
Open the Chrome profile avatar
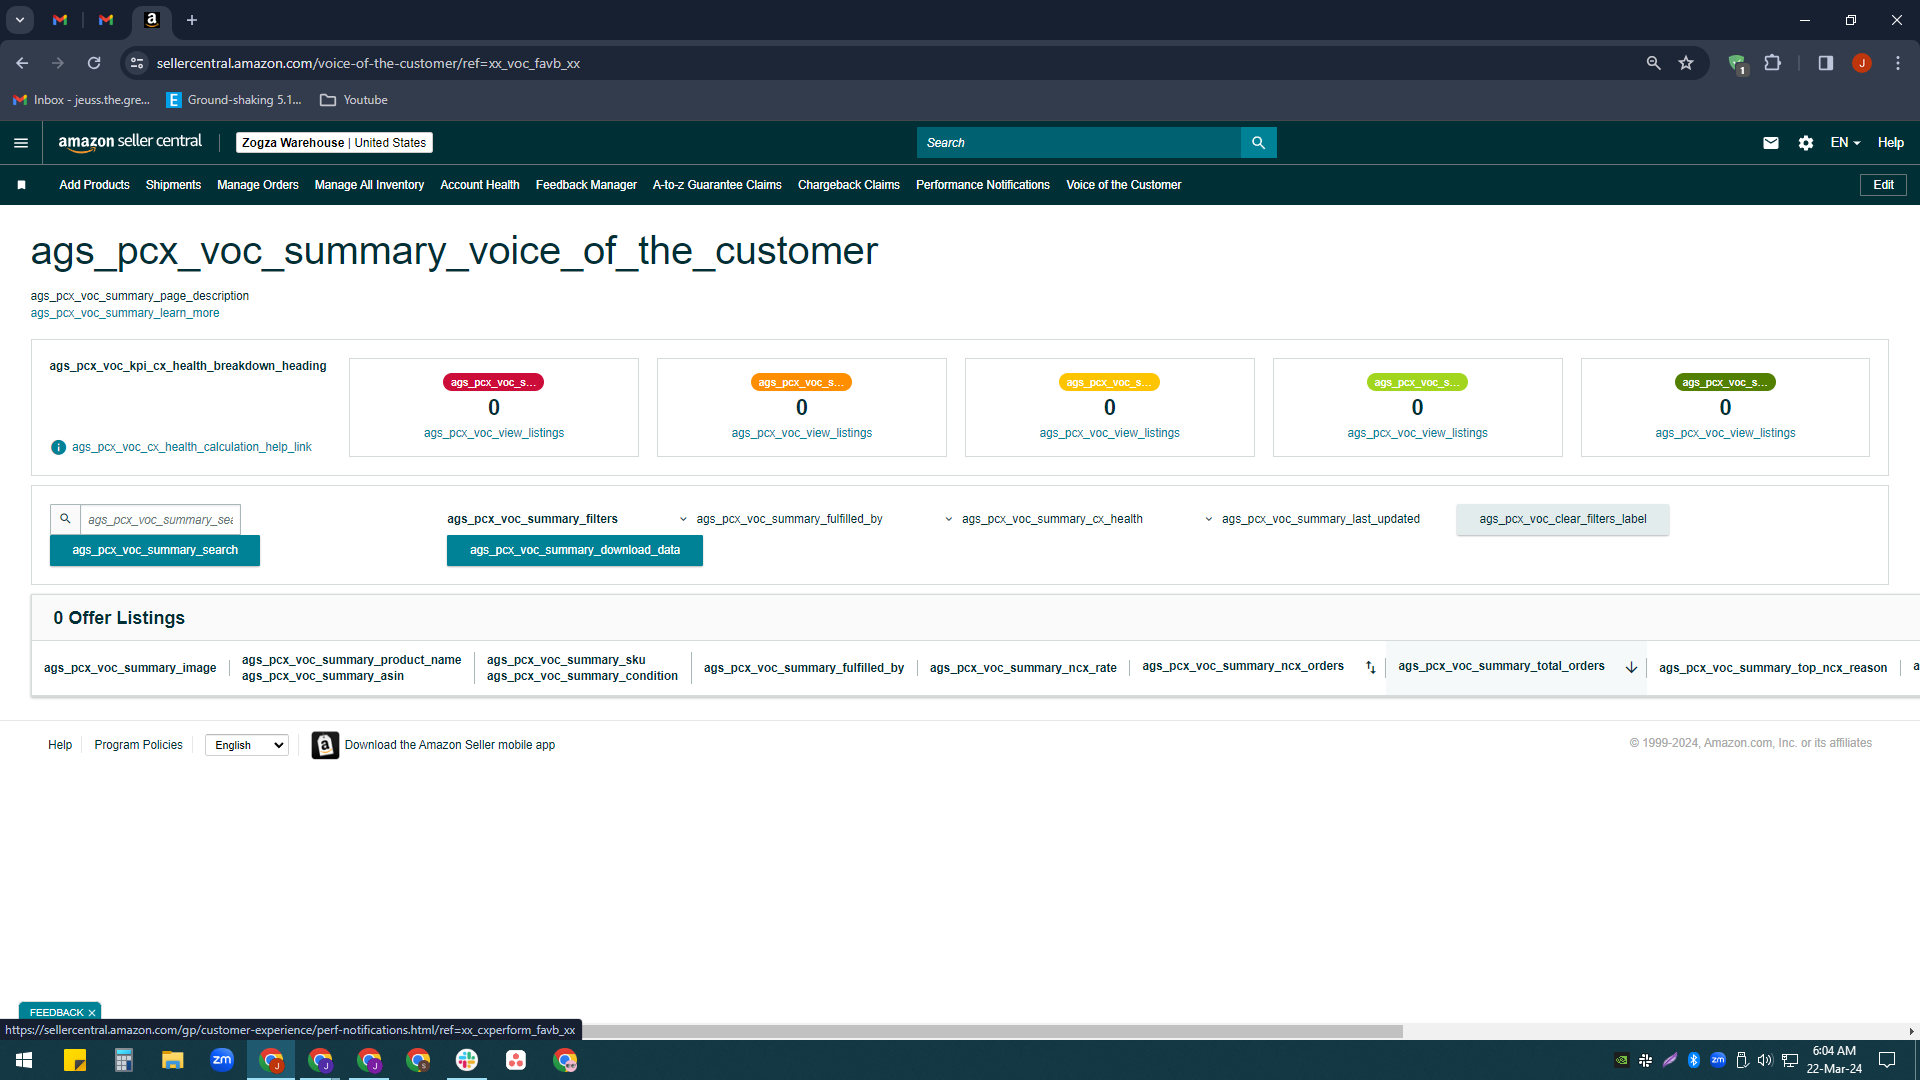pyautogui.click(x=1862, y=63)
